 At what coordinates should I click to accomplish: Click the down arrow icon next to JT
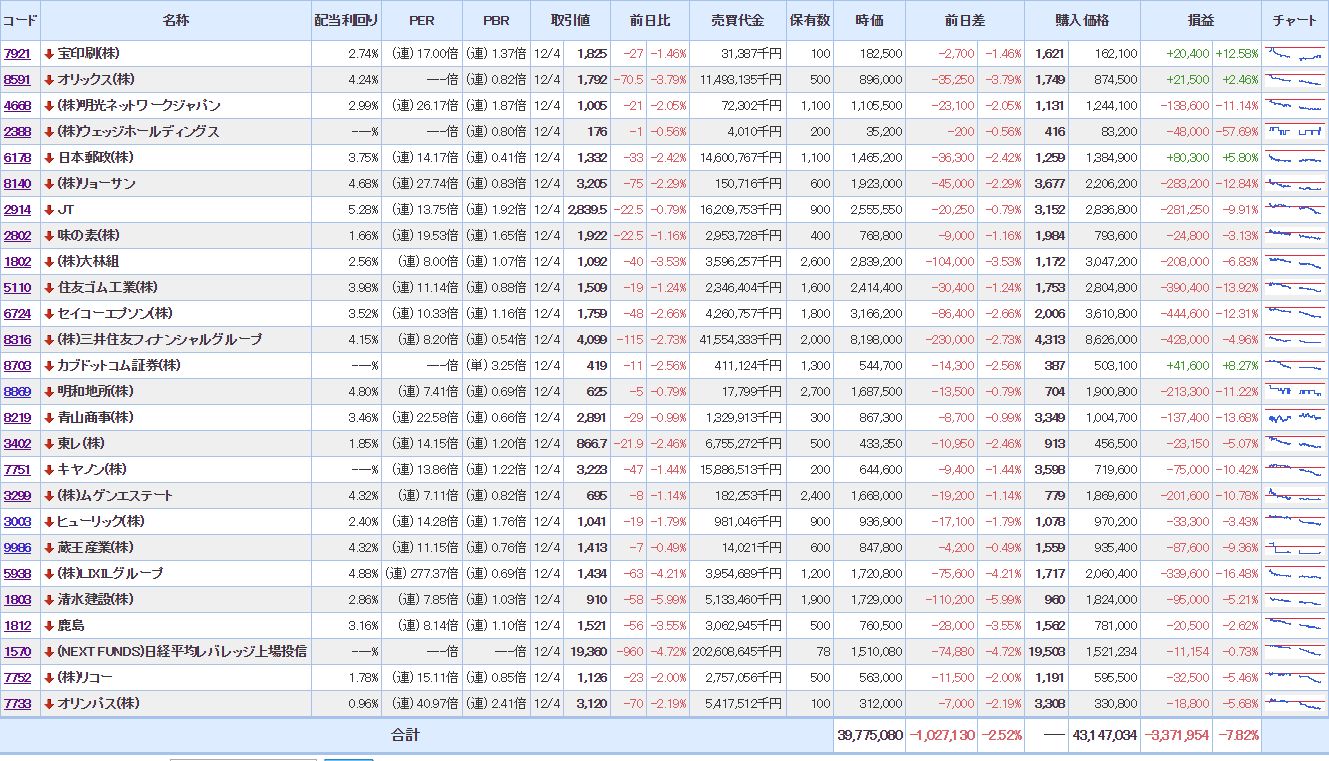point(49,210)
